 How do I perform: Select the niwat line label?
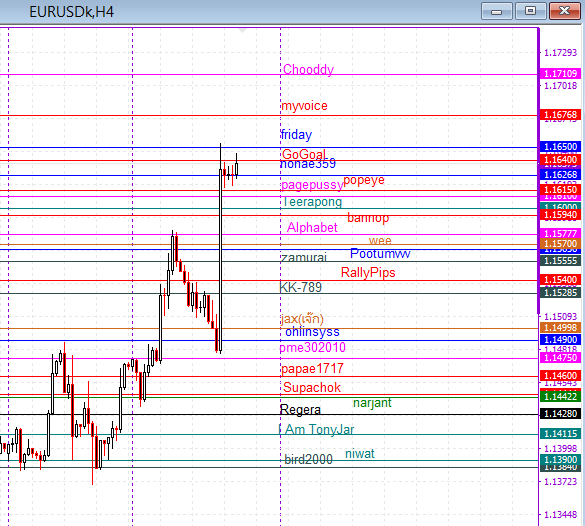tap(360, 454)
